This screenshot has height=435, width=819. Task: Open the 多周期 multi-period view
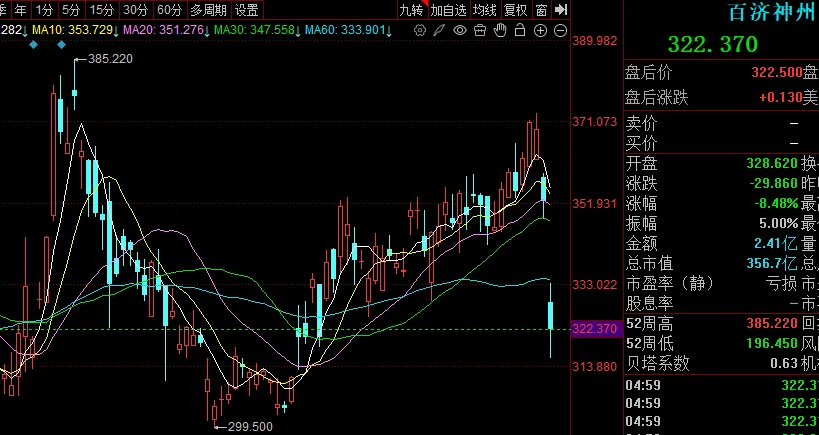click(208, 9)
